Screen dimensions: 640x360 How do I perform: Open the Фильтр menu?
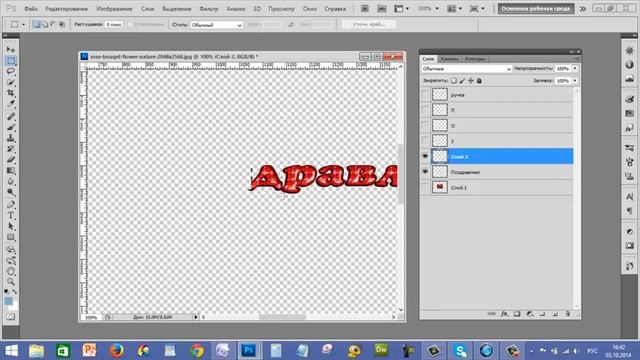point(209,9)
